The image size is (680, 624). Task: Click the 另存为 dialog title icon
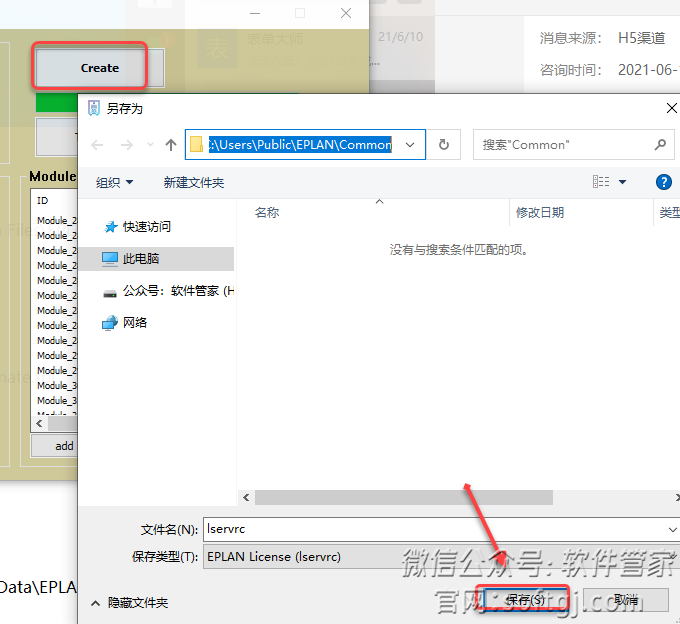pyautogui.click(x=94, y=108)
